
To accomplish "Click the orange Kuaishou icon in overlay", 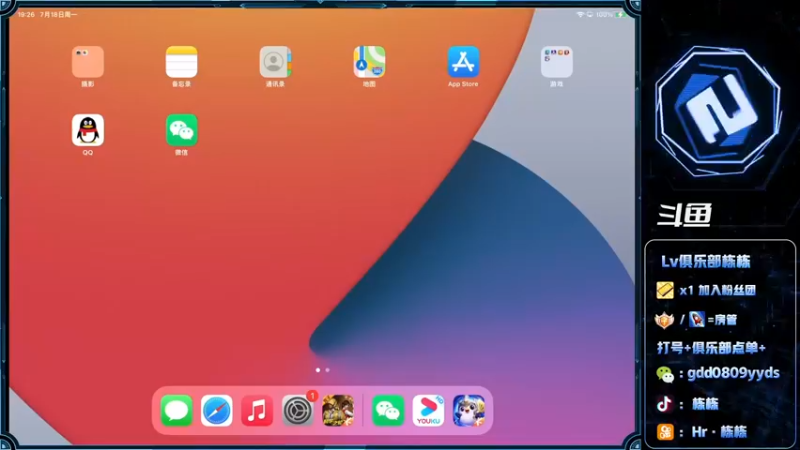I will point(665,432).
